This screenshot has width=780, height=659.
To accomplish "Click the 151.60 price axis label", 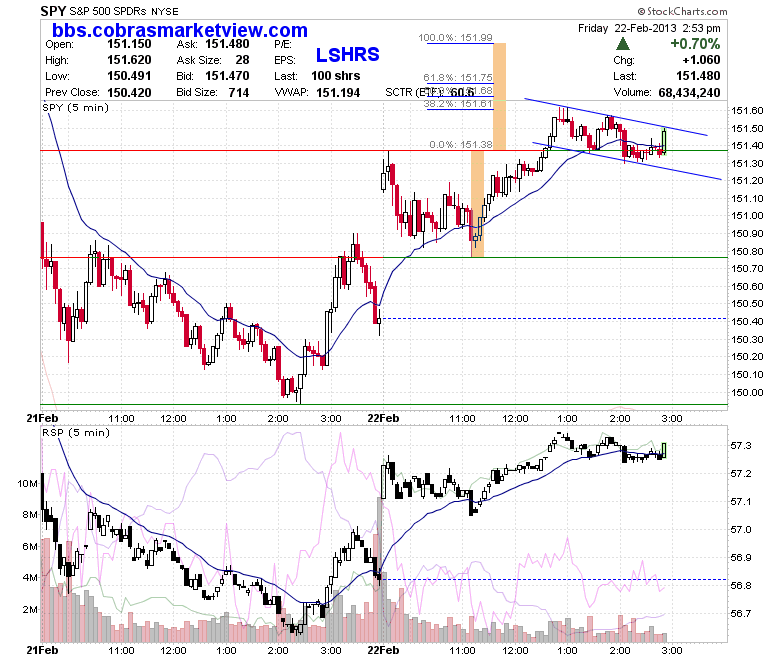I will coord(747,110).
